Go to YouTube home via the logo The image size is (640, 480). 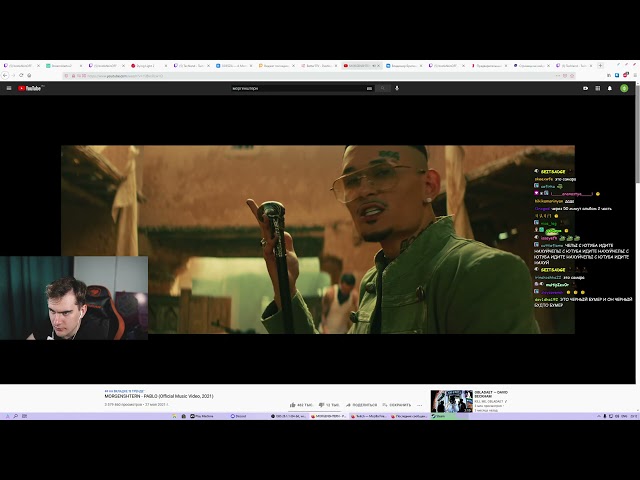[x=29, y=88]
